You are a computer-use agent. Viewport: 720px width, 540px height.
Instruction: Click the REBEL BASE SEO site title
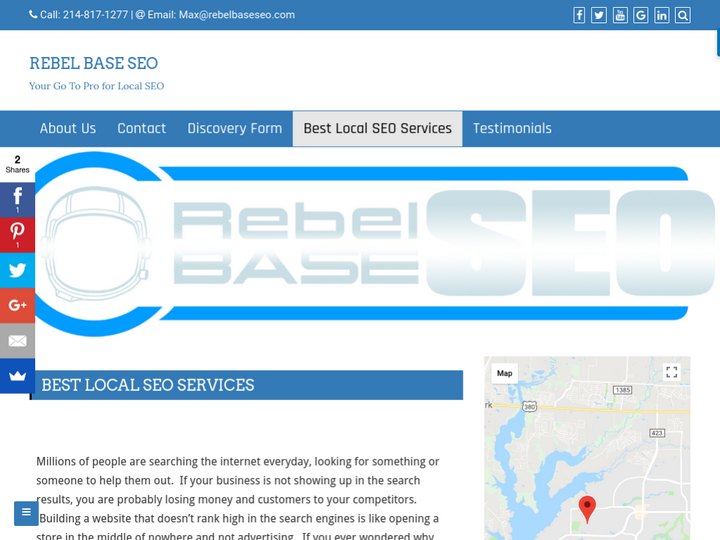point(94,63)
